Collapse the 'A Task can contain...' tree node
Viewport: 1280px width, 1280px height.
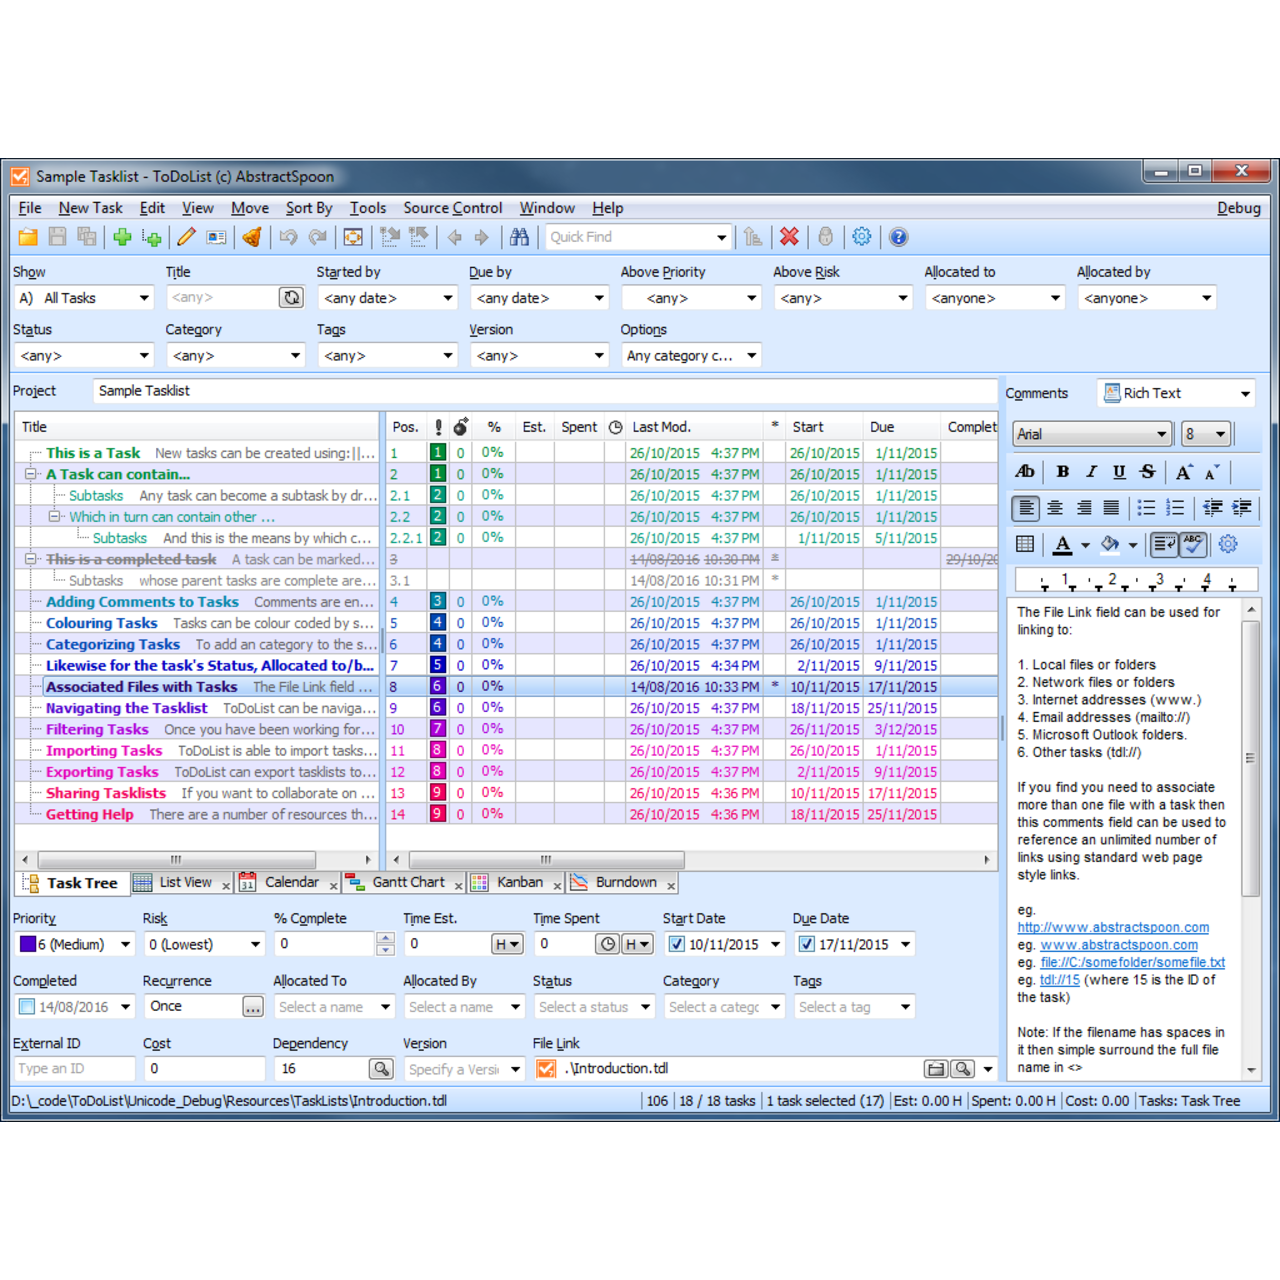tap(31, 475)
